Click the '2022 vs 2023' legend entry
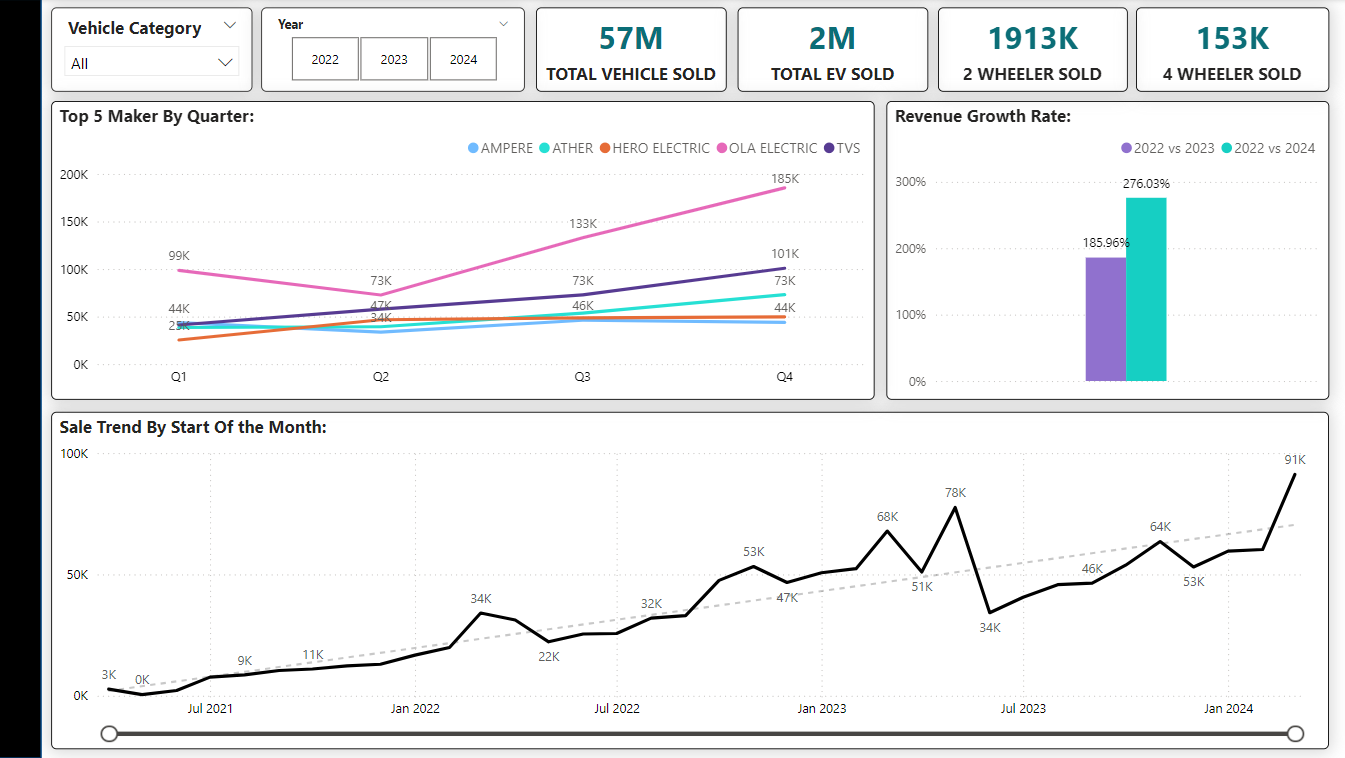 [1167, 148]
